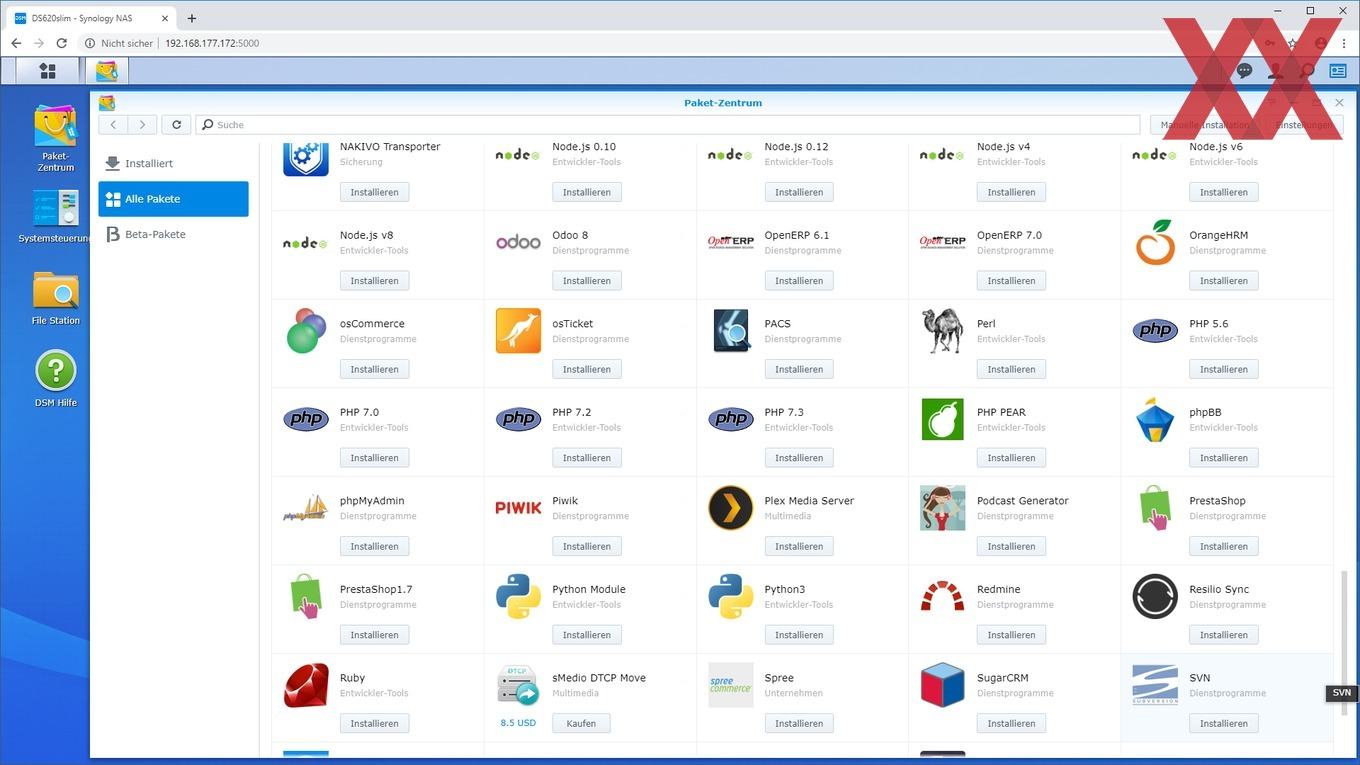Install OpenERP 6.1 package
The image size is (1360, 765).
tap(799, 281)
